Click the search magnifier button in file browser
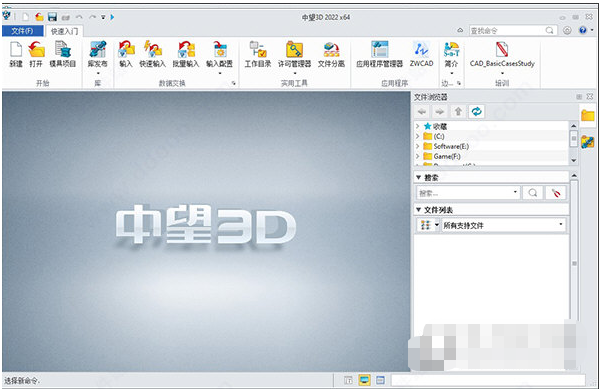Viewport: 601px width, 391px height. click(x=532, y=192)
